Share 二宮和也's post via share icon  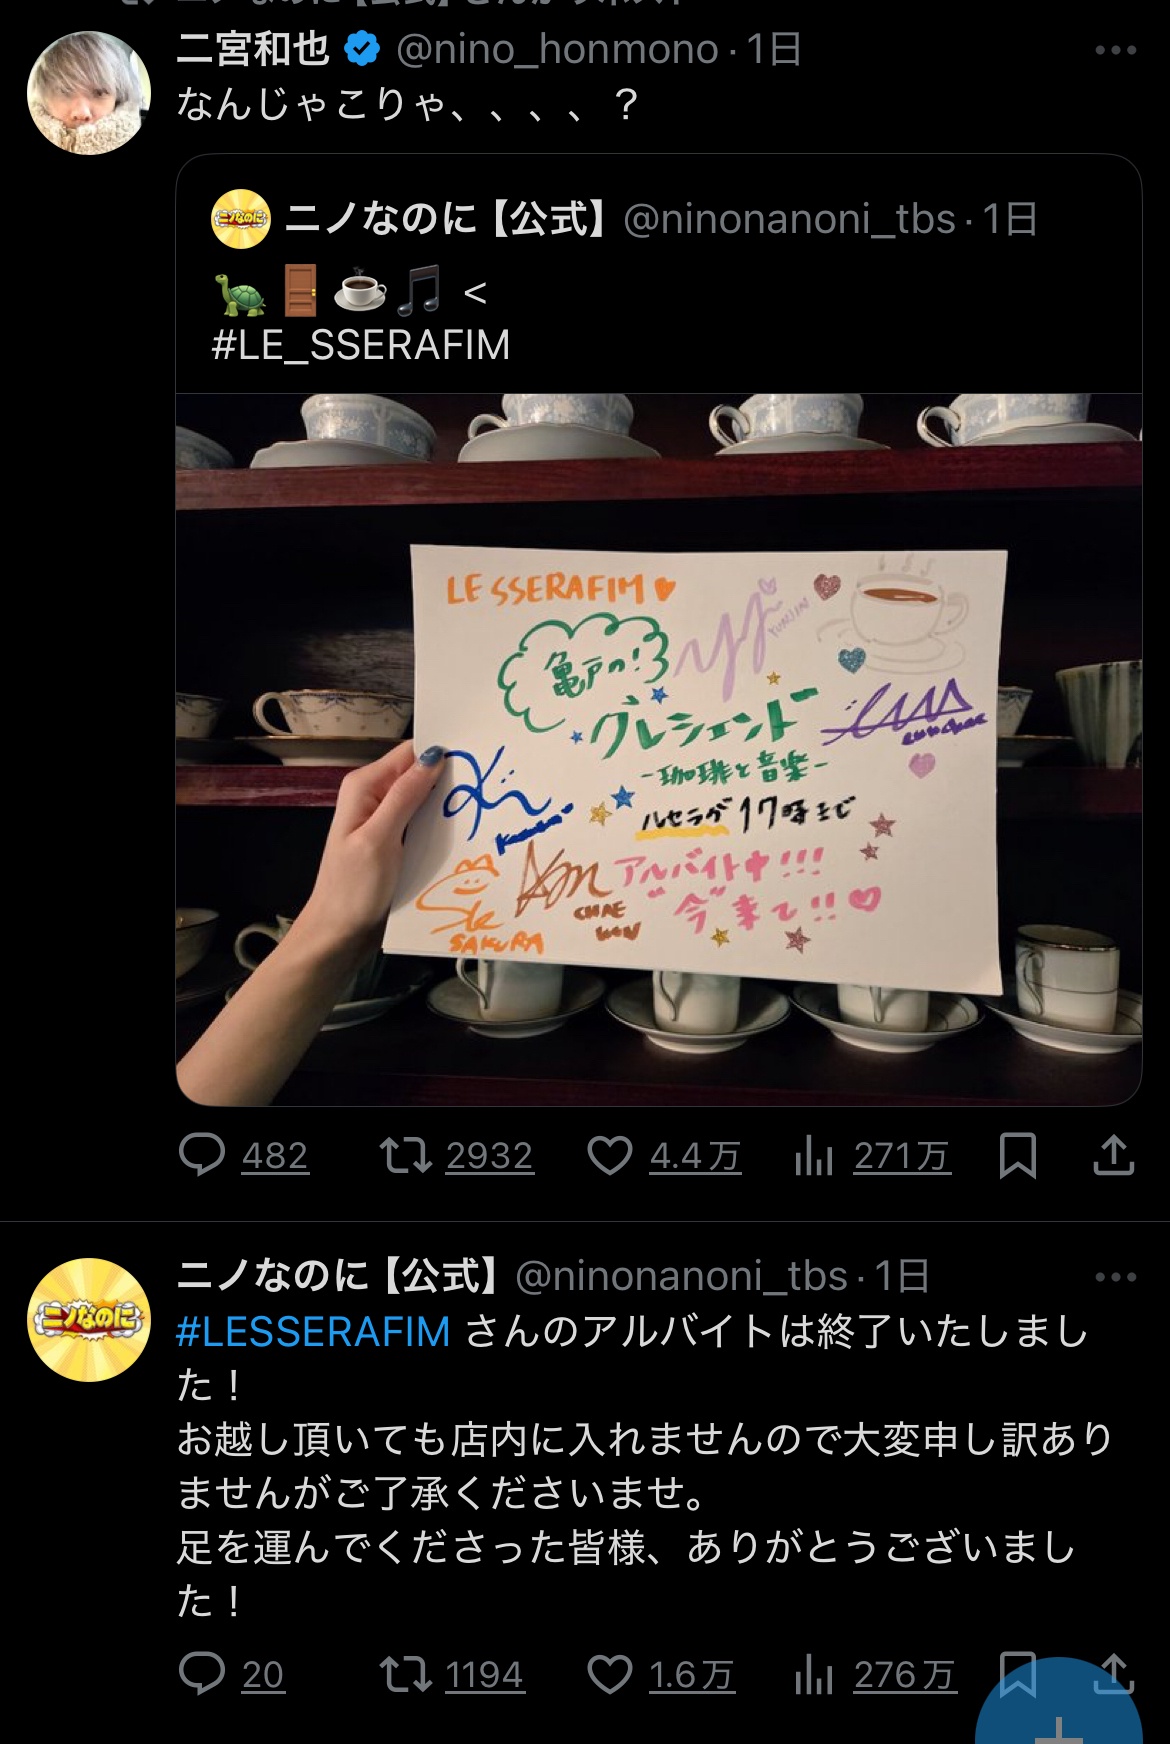tap(1114, 1155)
